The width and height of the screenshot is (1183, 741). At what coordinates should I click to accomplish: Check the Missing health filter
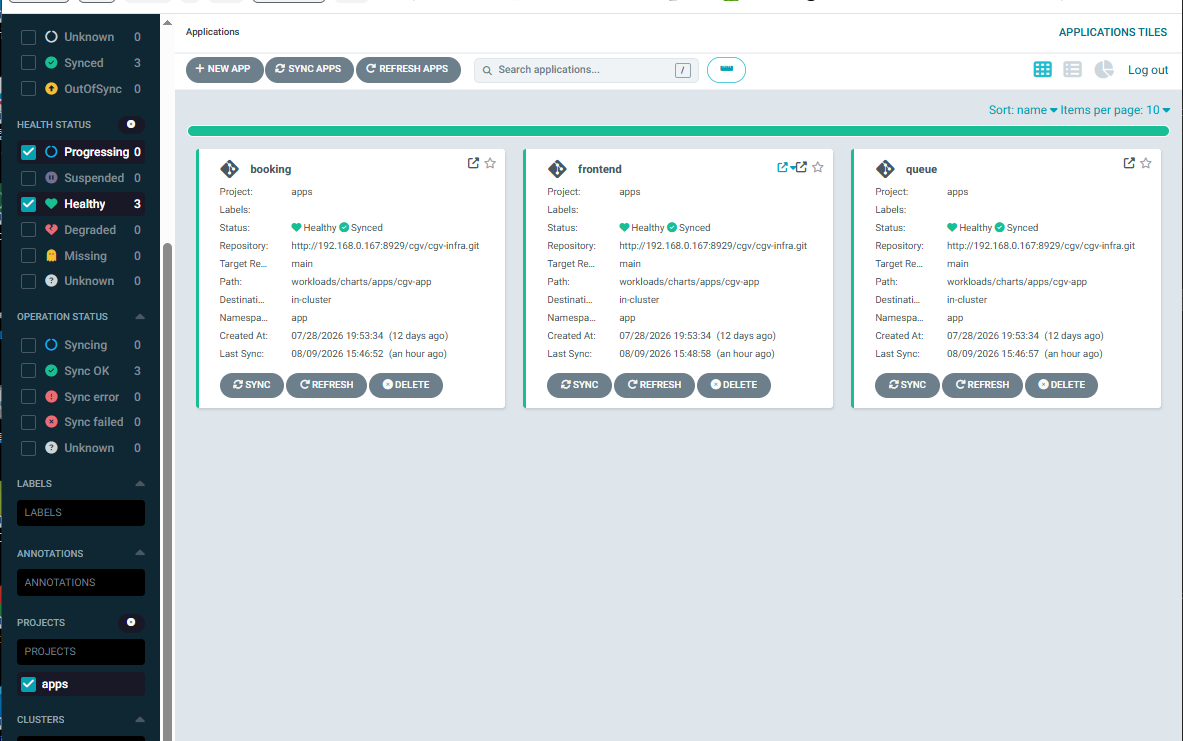click(x=29, y=256)
